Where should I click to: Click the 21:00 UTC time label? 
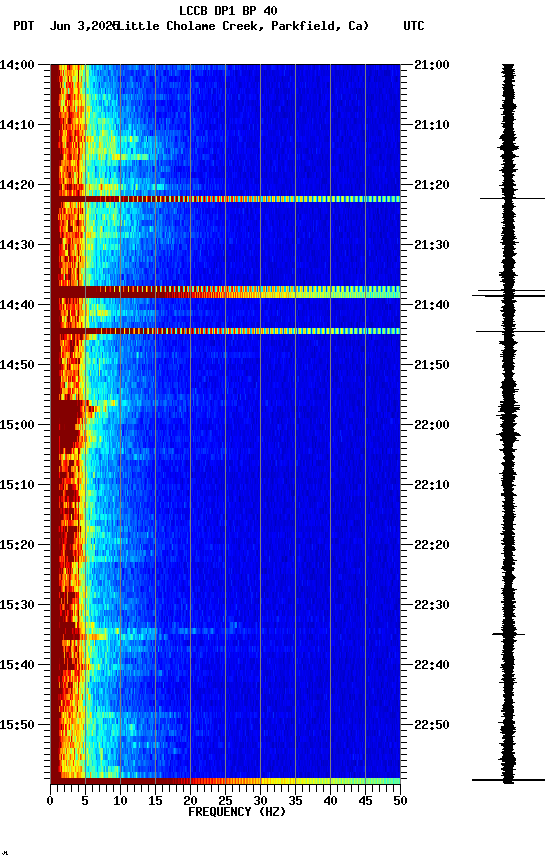[432, 65]
